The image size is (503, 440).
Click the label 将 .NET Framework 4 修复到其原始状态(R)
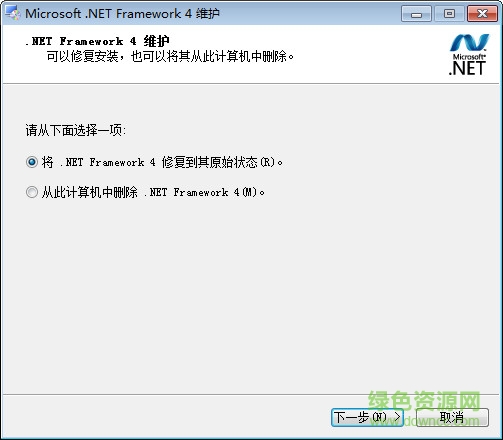[x=162, y=162]
